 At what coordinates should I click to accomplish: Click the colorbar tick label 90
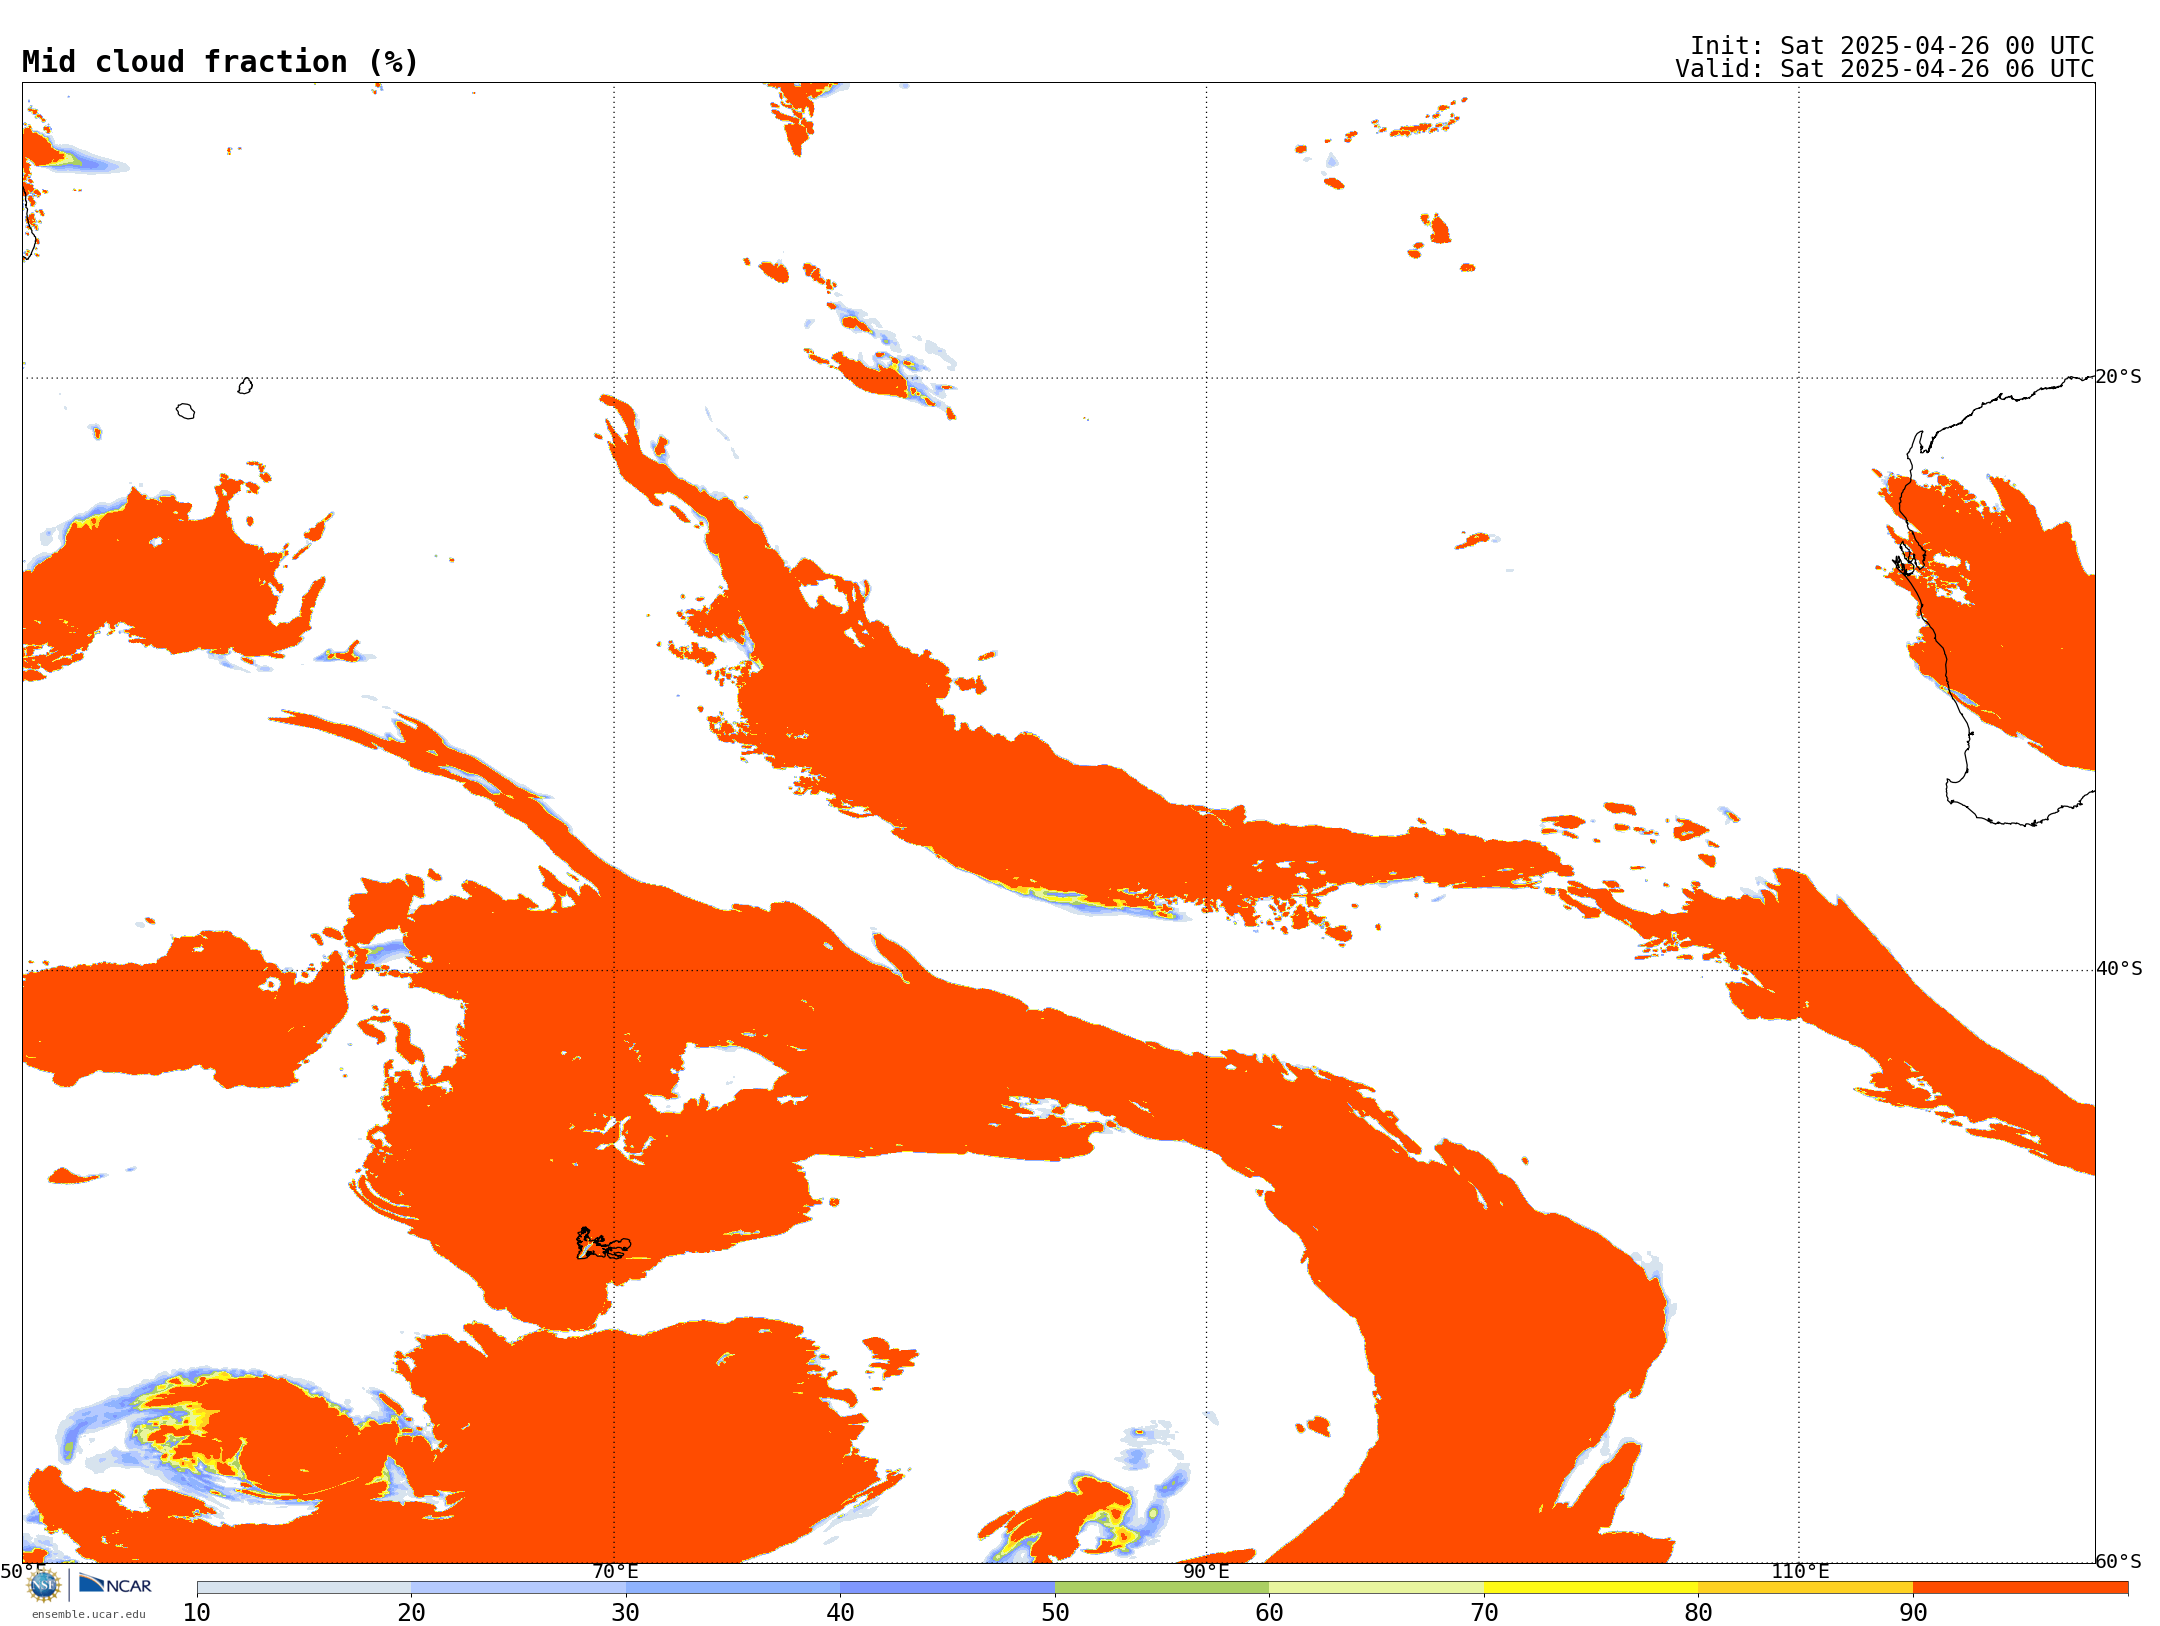click(x=1913, y=1613)
